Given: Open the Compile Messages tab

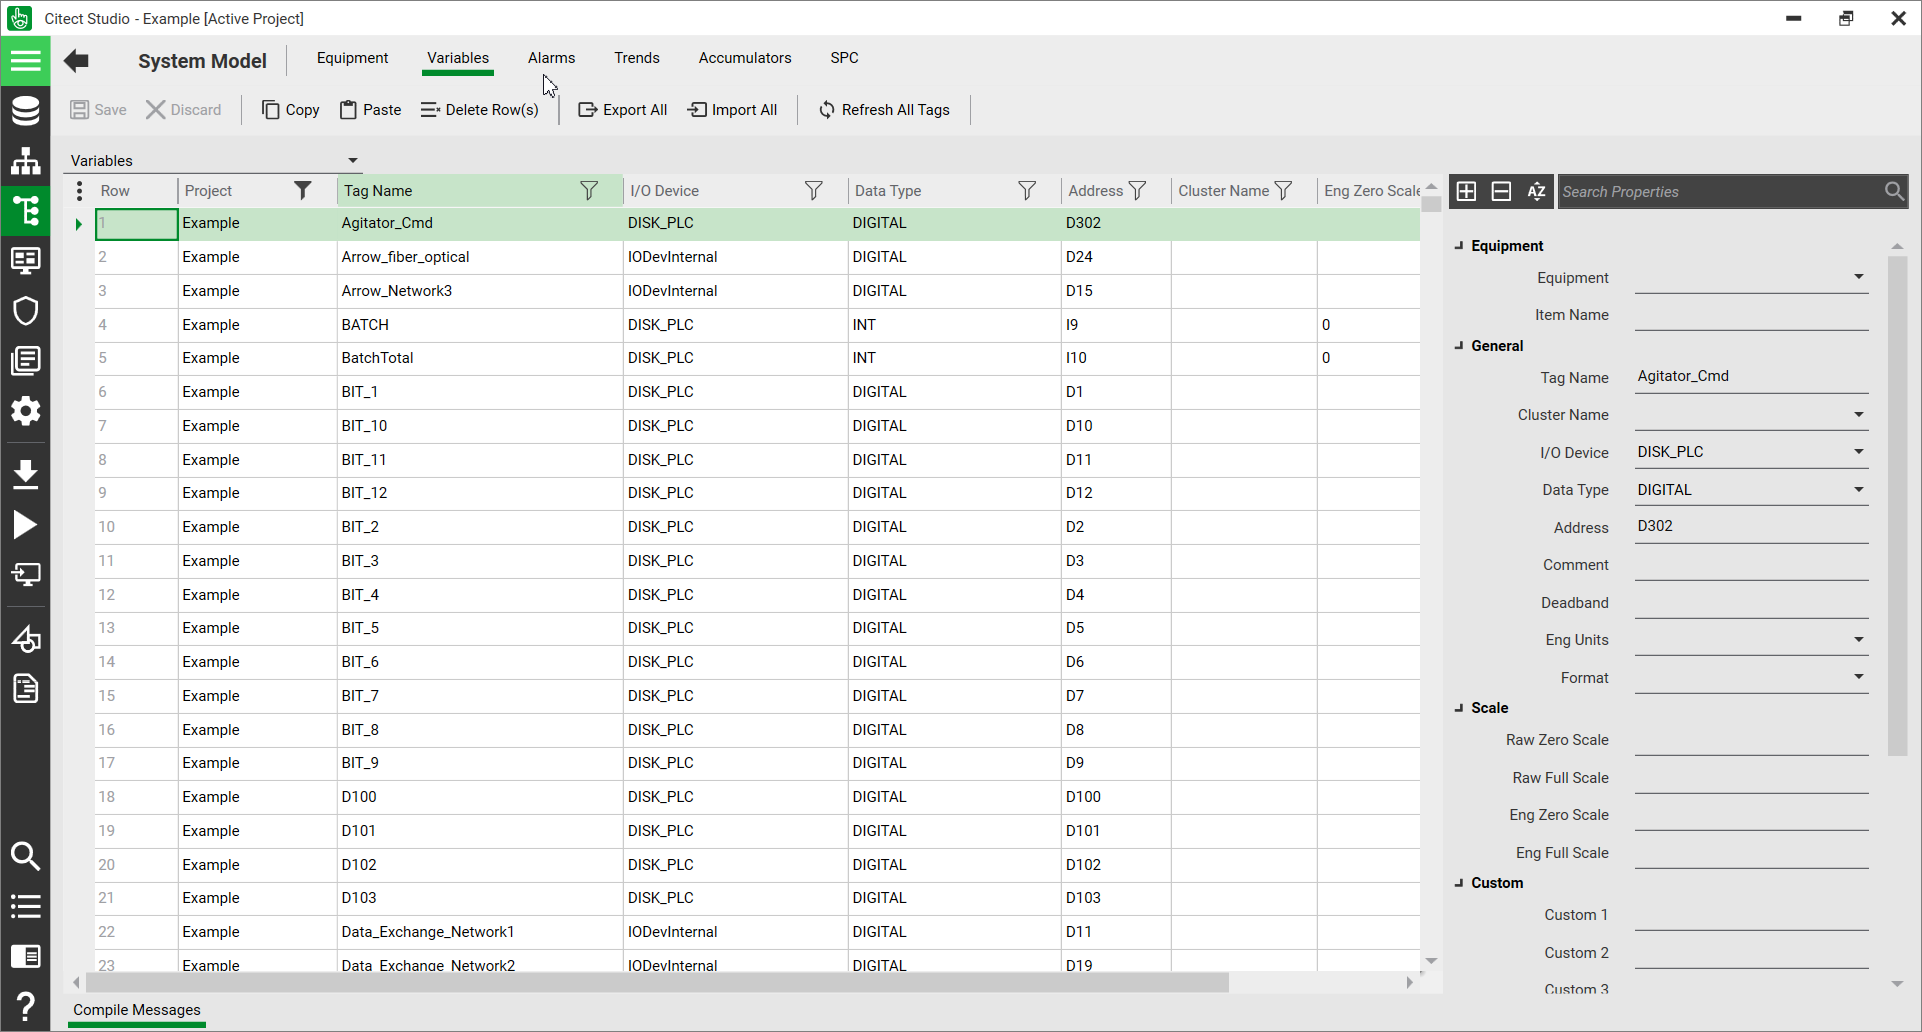Looking at the screenshot, I should point(137,1010).
